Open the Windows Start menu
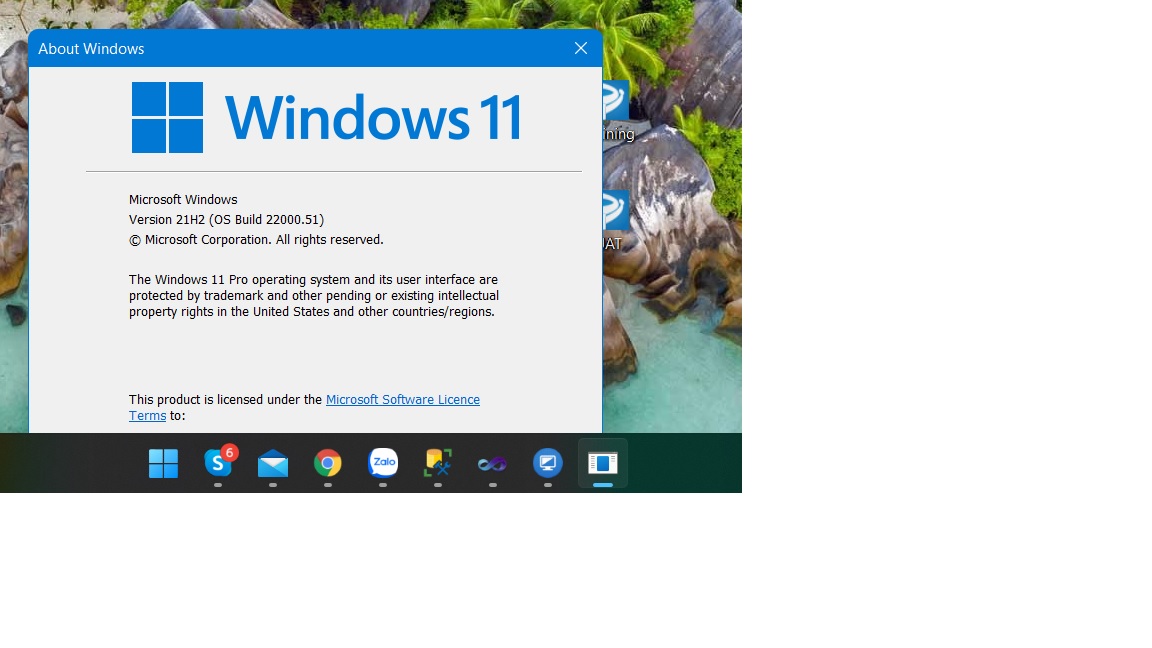The image size is (1152, 648). (x=163, y=464)
